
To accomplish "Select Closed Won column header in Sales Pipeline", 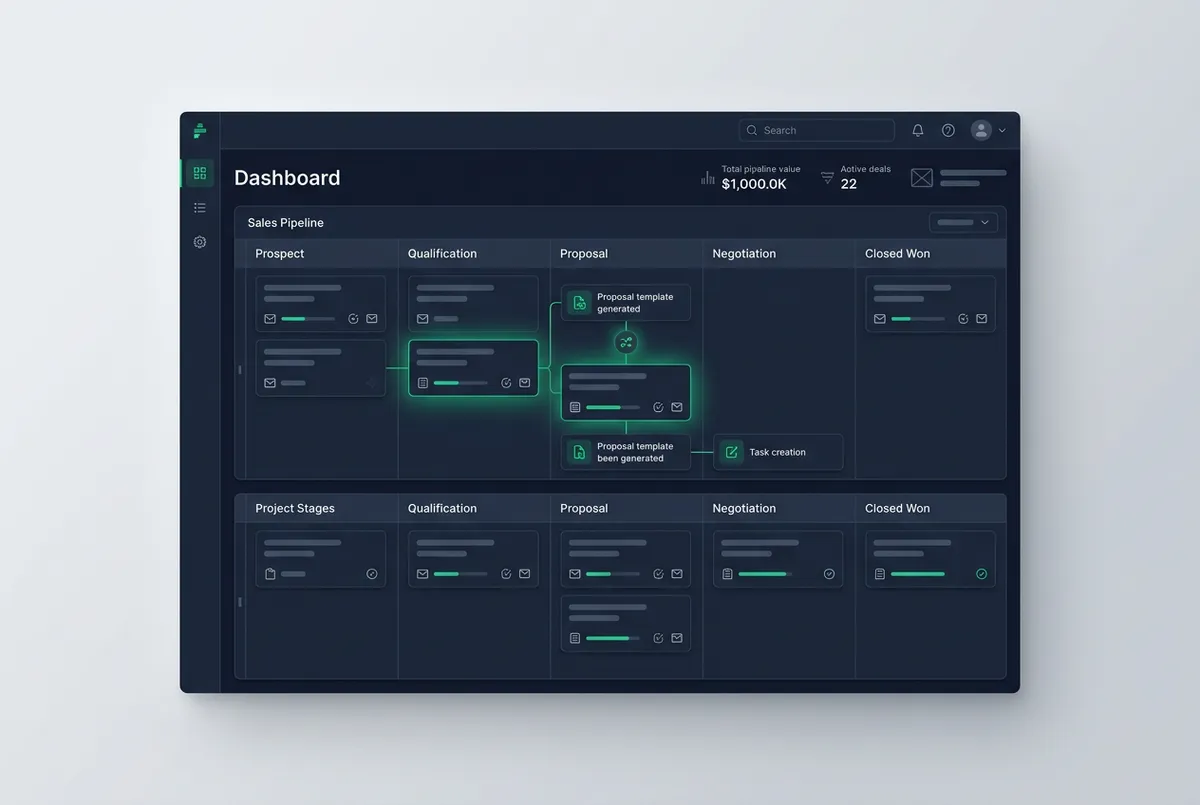I will pyautogui.click(x=897, y=253).
